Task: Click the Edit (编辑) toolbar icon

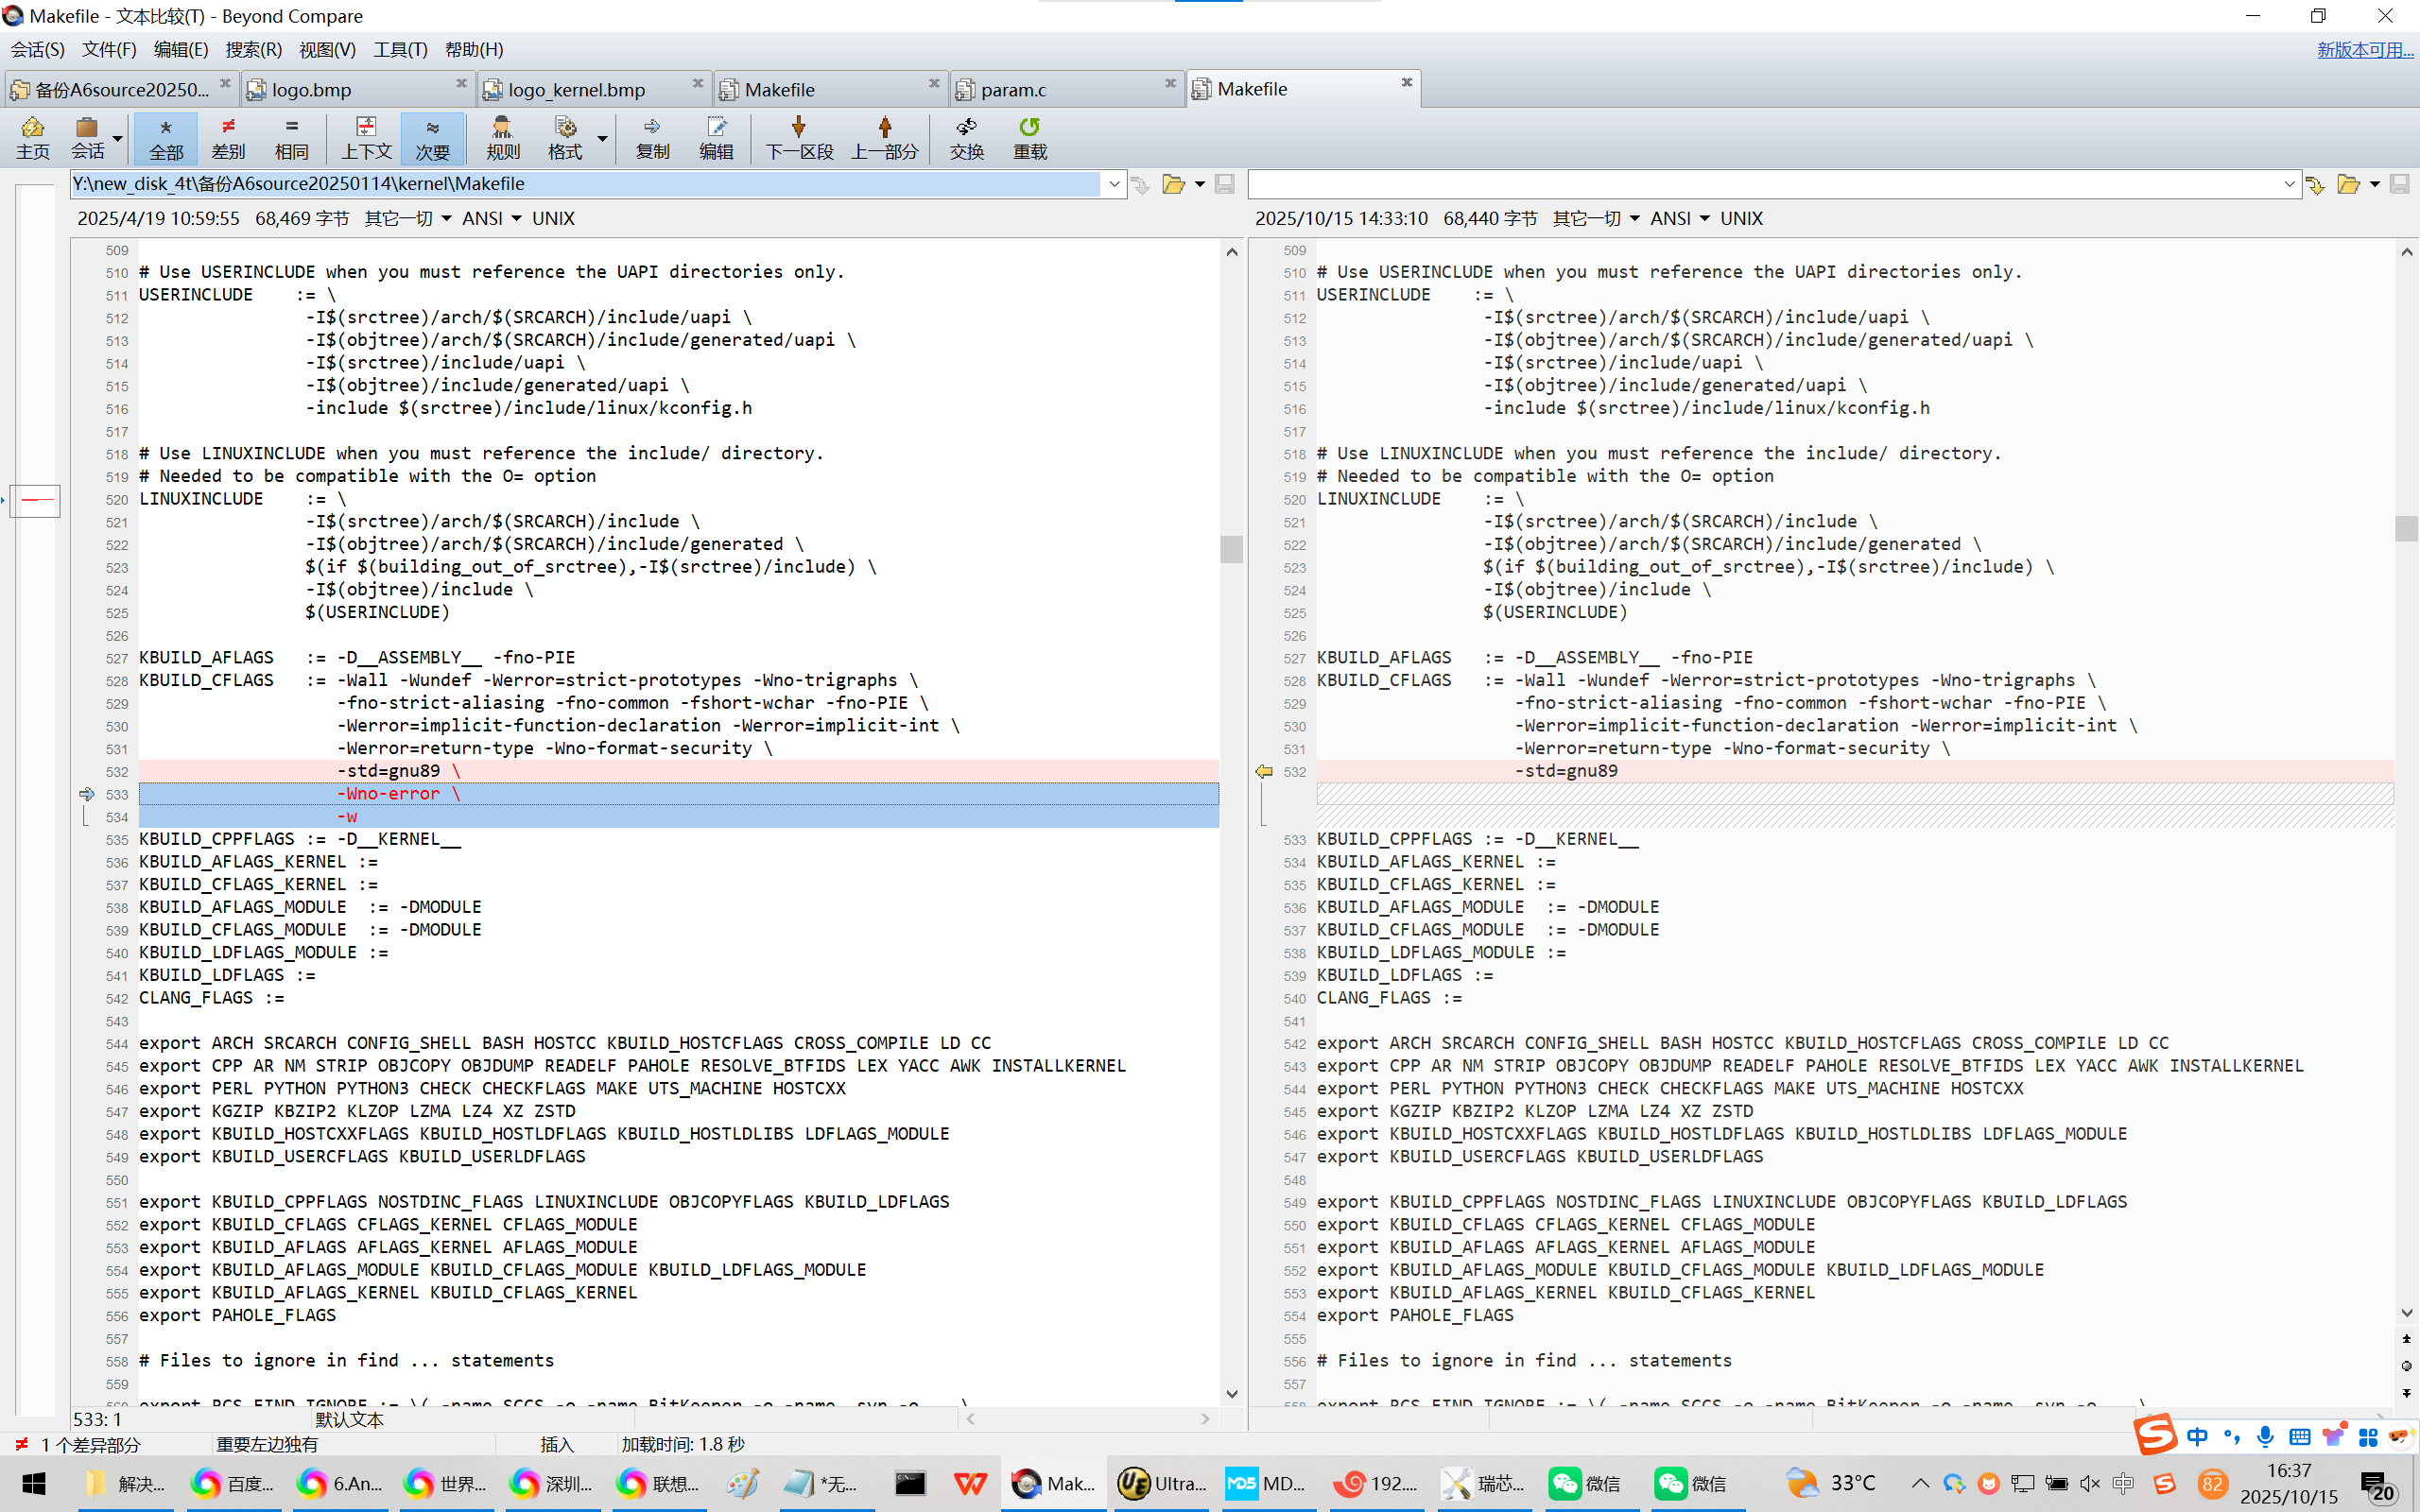Action: click(716, 137)
